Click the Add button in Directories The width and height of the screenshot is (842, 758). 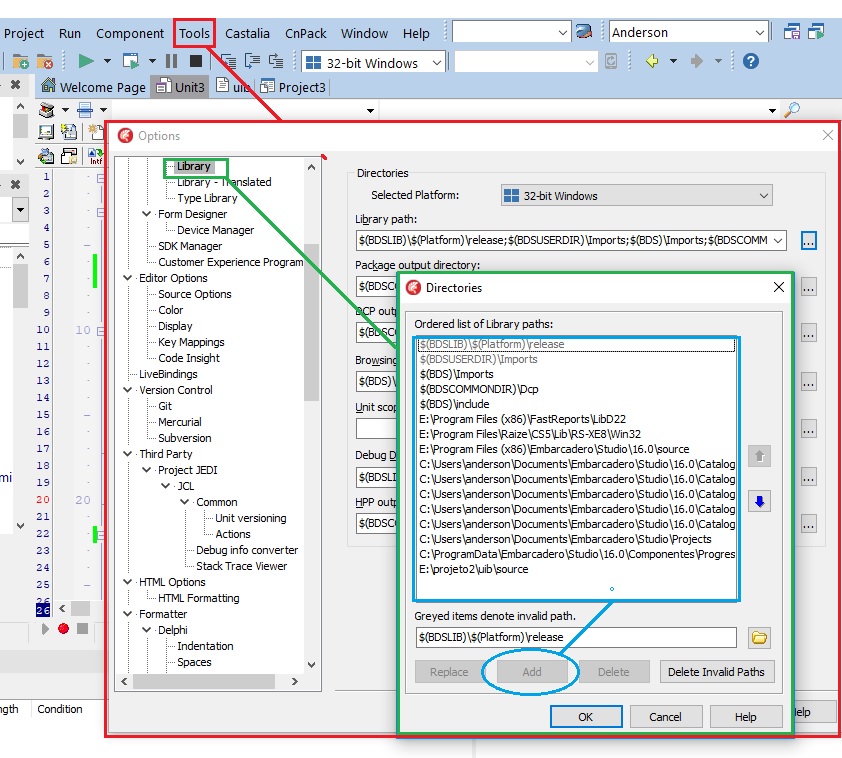tap(532, 672)
